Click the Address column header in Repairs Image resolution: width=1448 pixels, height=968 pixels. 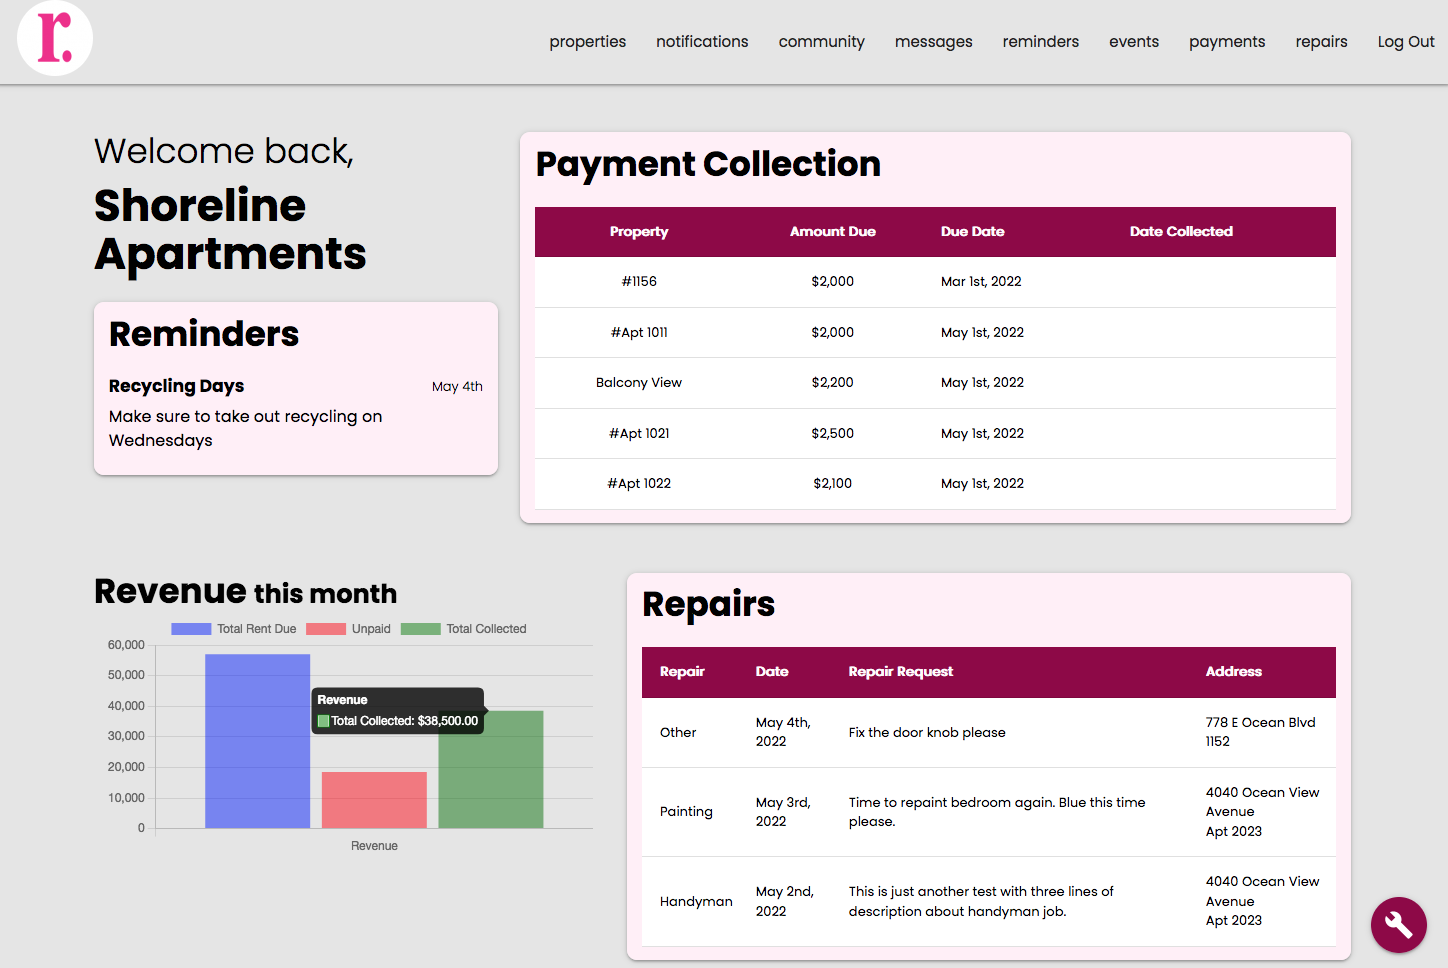coord(1233,672)
